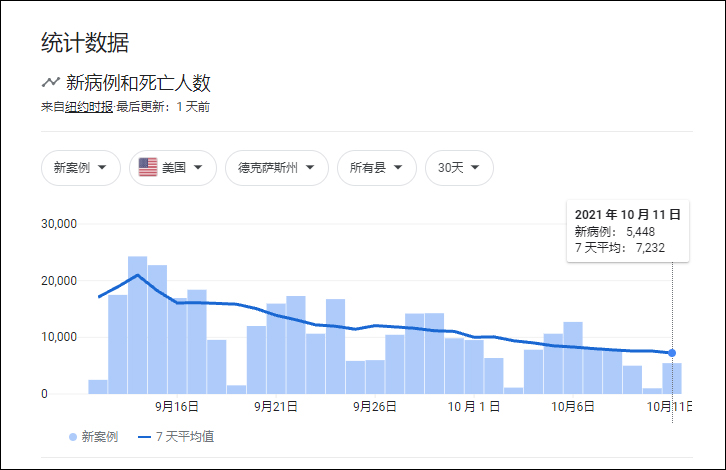Click the 10 月 1 日 date label
Viewport: 726px width, 470px height.
[474, 407]
